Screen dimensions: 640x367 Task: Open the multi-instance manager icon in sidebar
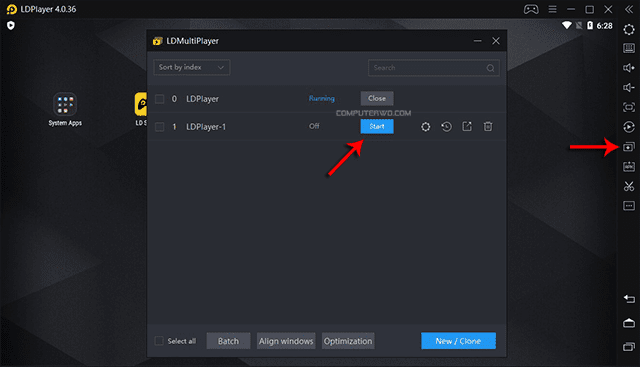pos(629,147)
